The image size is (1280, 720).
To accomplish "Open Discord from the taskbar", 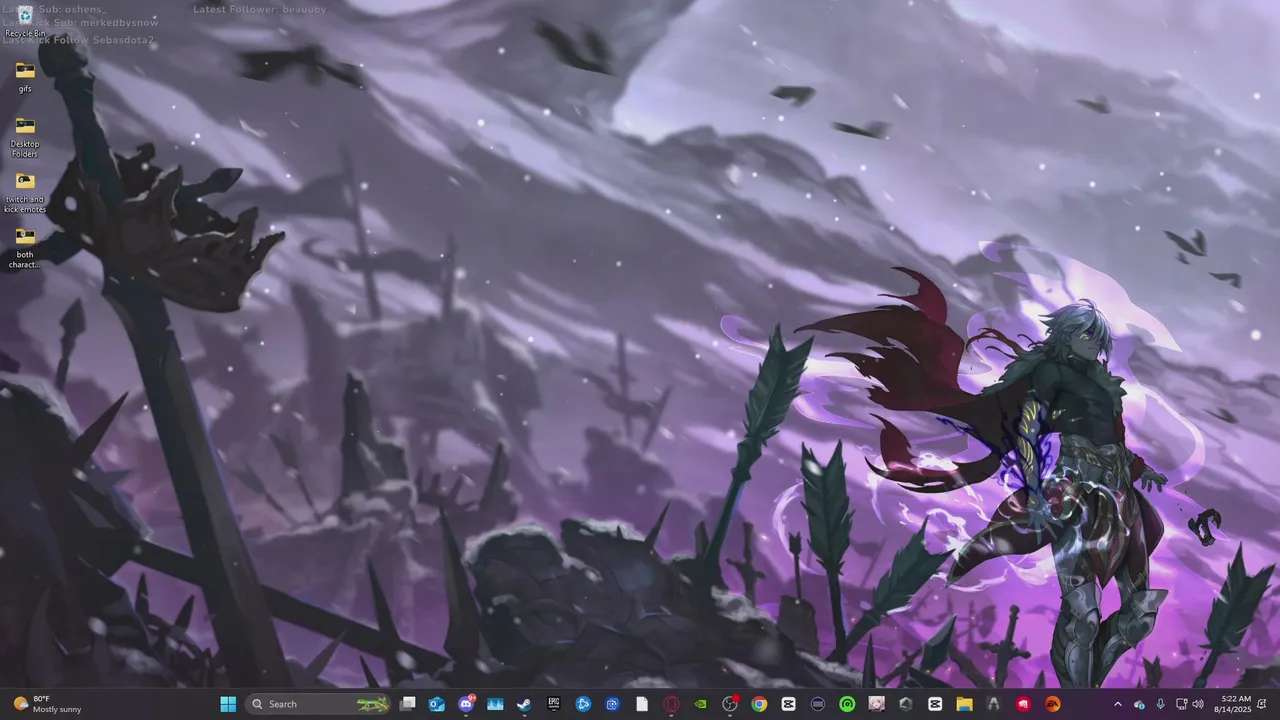I will [466, 704].
